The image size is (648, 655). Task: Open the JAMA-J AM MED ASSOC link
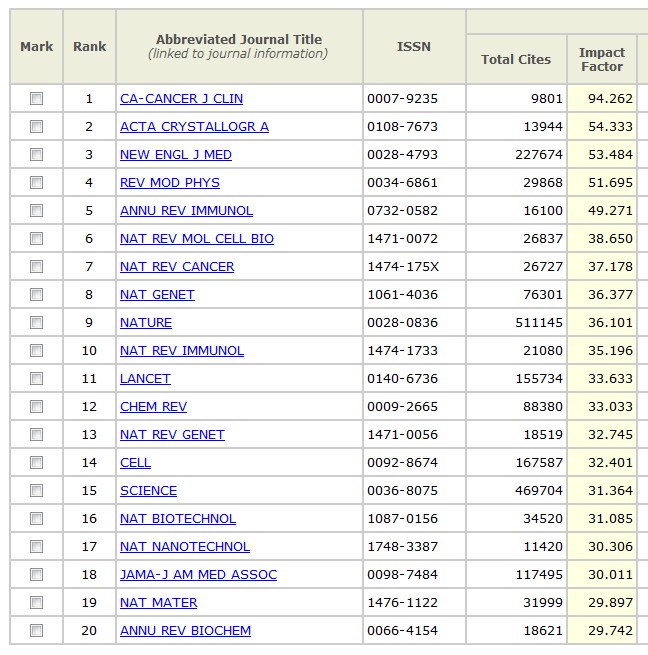click(x=198, y=575)
